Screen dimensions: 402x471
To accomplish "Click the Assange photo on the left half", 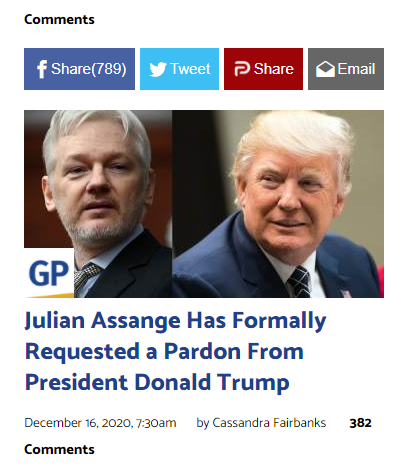I will (98, 204).
